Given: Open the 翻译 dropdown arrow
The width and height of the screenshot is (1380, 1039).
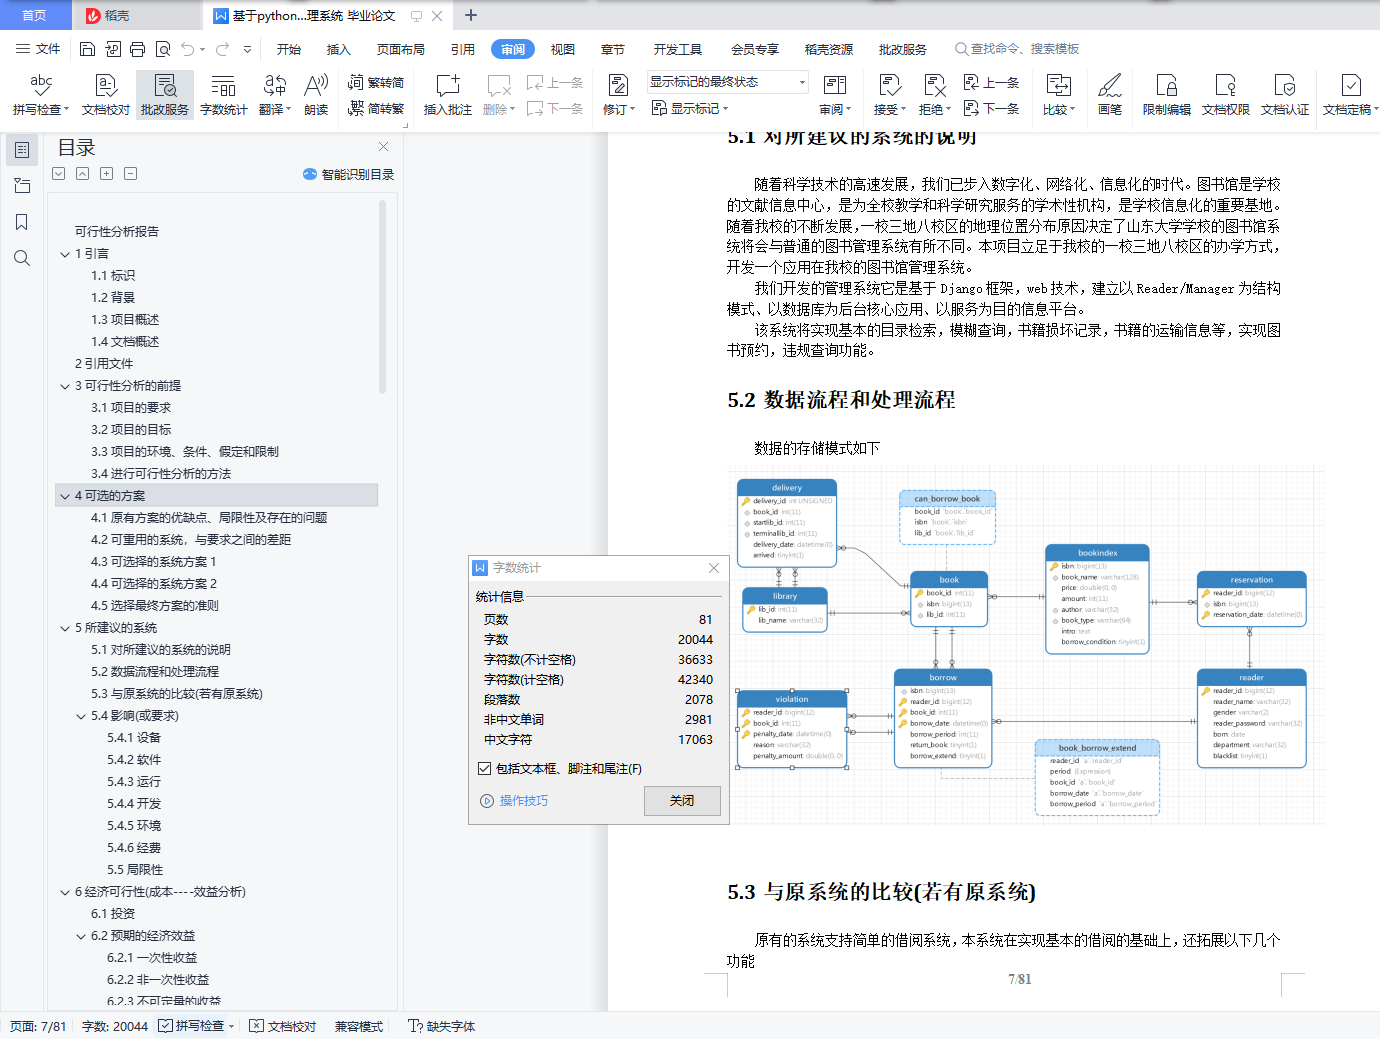Looking at the screenshot, I should tap(288, 110).
